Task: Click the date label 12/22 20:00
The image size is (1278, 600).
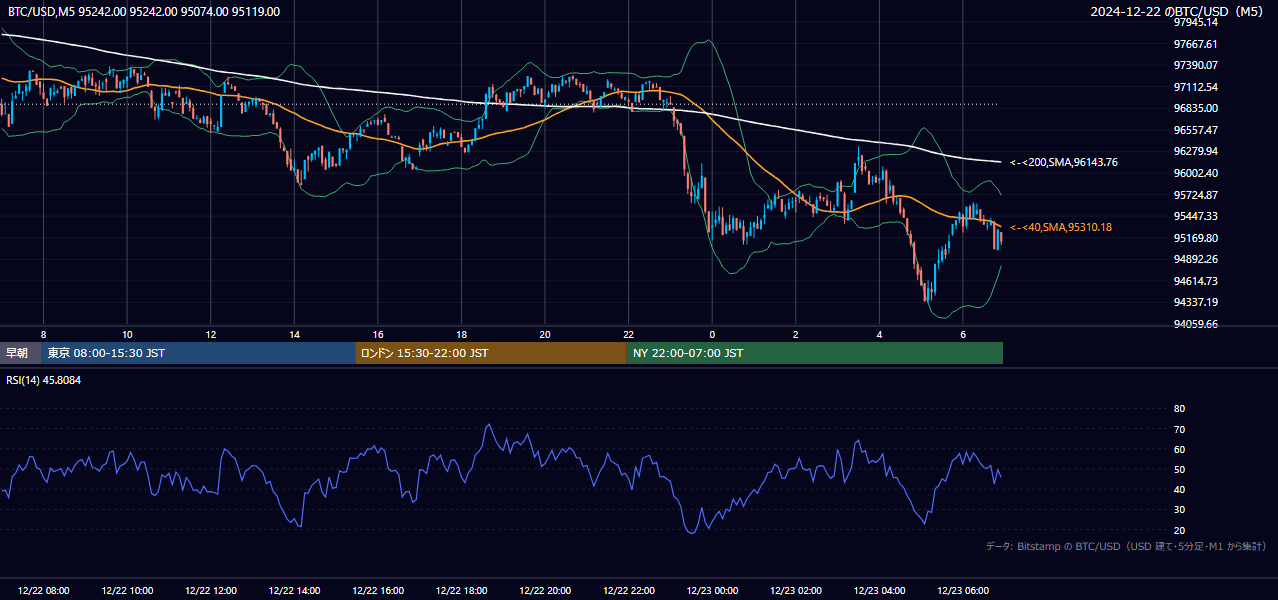Action: click(x=545, y=591)
